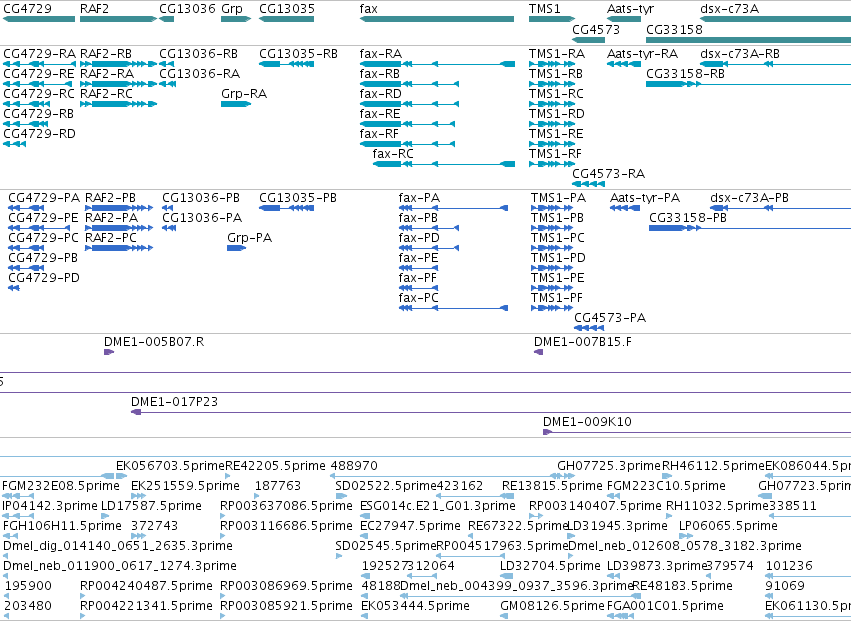The width and height of the screenshot is (851, 621).
Task: Open EST GH07725.3prime
Action: point(609,466)
